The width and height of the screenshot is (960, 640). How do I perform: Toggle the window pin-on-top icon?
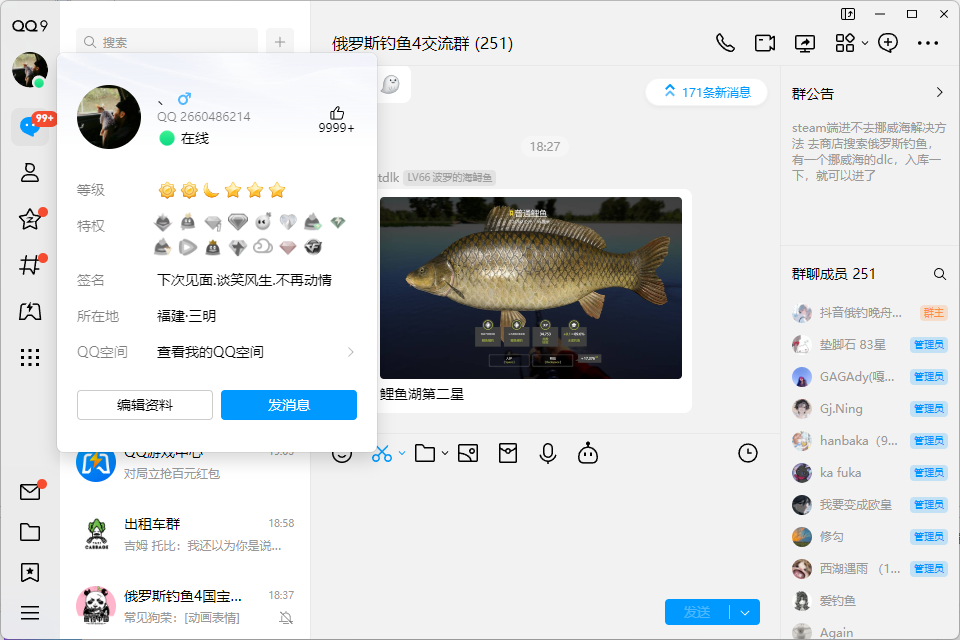click(848, 14)
